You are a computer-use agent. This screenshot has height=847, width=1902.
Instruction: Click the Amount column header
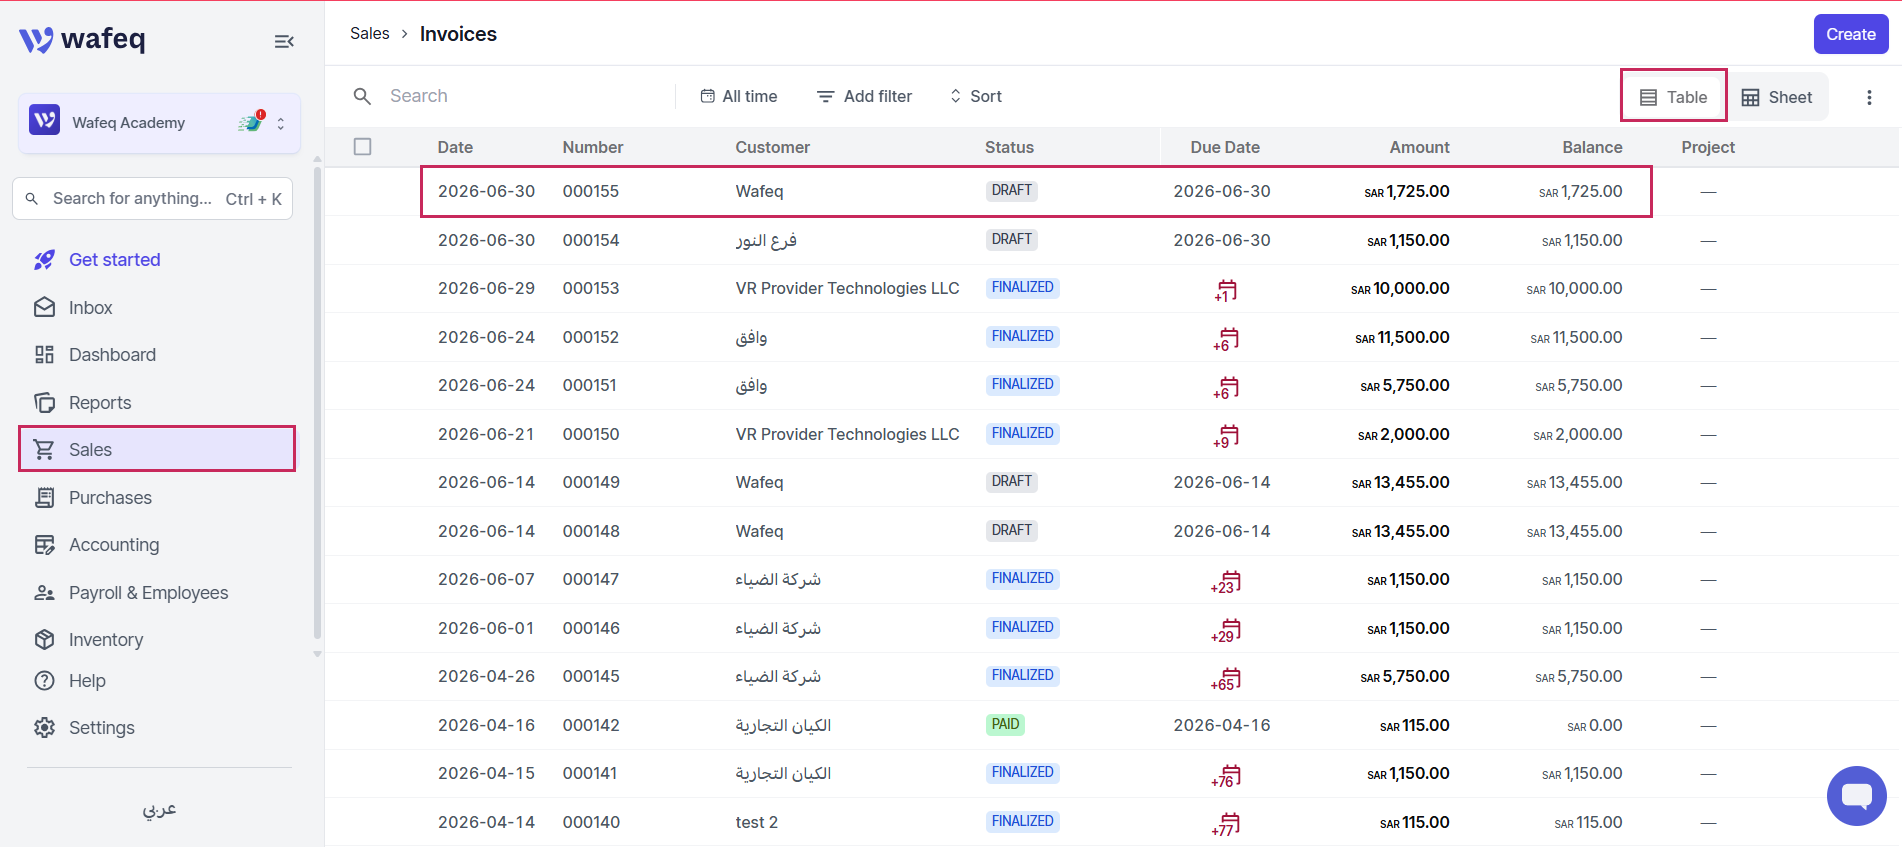coord(1419,147)
